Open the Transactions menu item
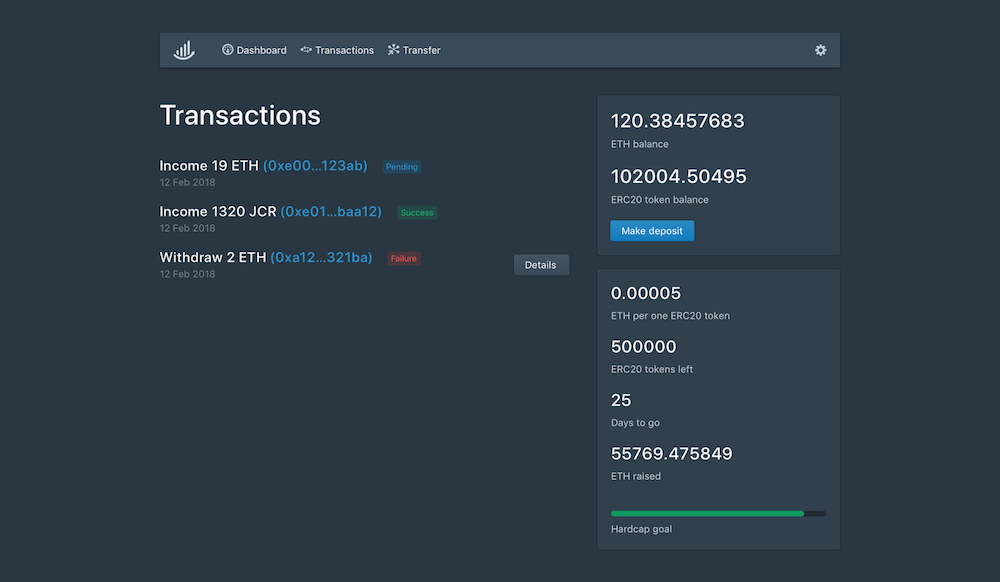Image resolution: width=1000 pixels, height=582 pixels. point(337,50)
